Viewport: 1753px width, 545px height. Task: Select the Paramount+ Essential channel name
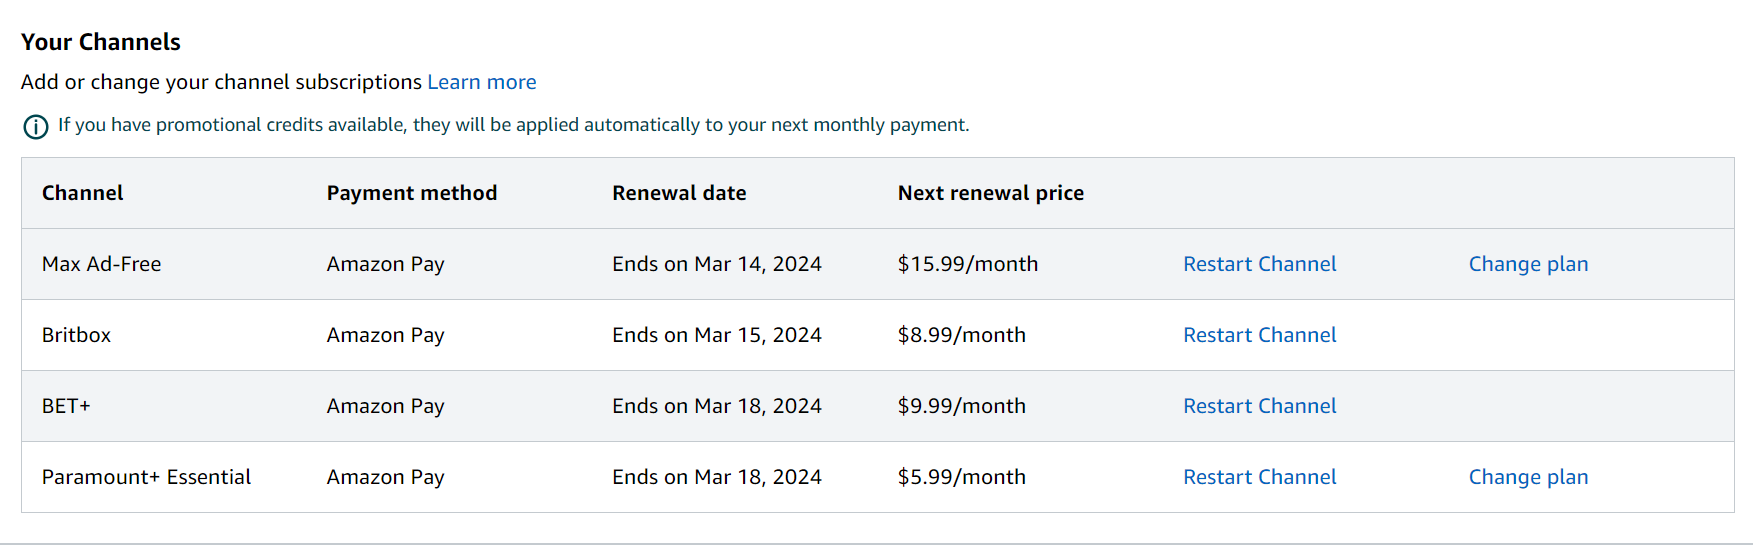[x=146, y=477]
